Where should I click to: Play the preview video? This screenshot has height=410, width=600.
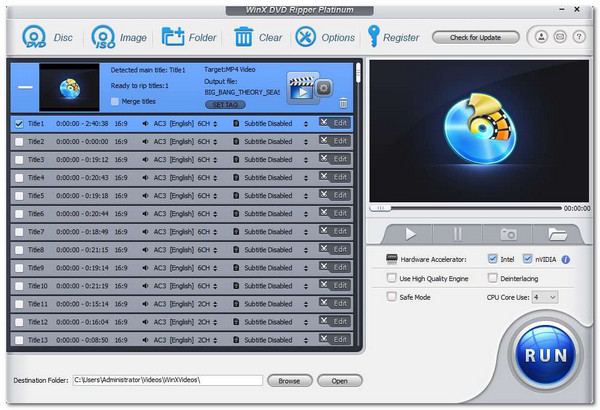coord(410,234)
